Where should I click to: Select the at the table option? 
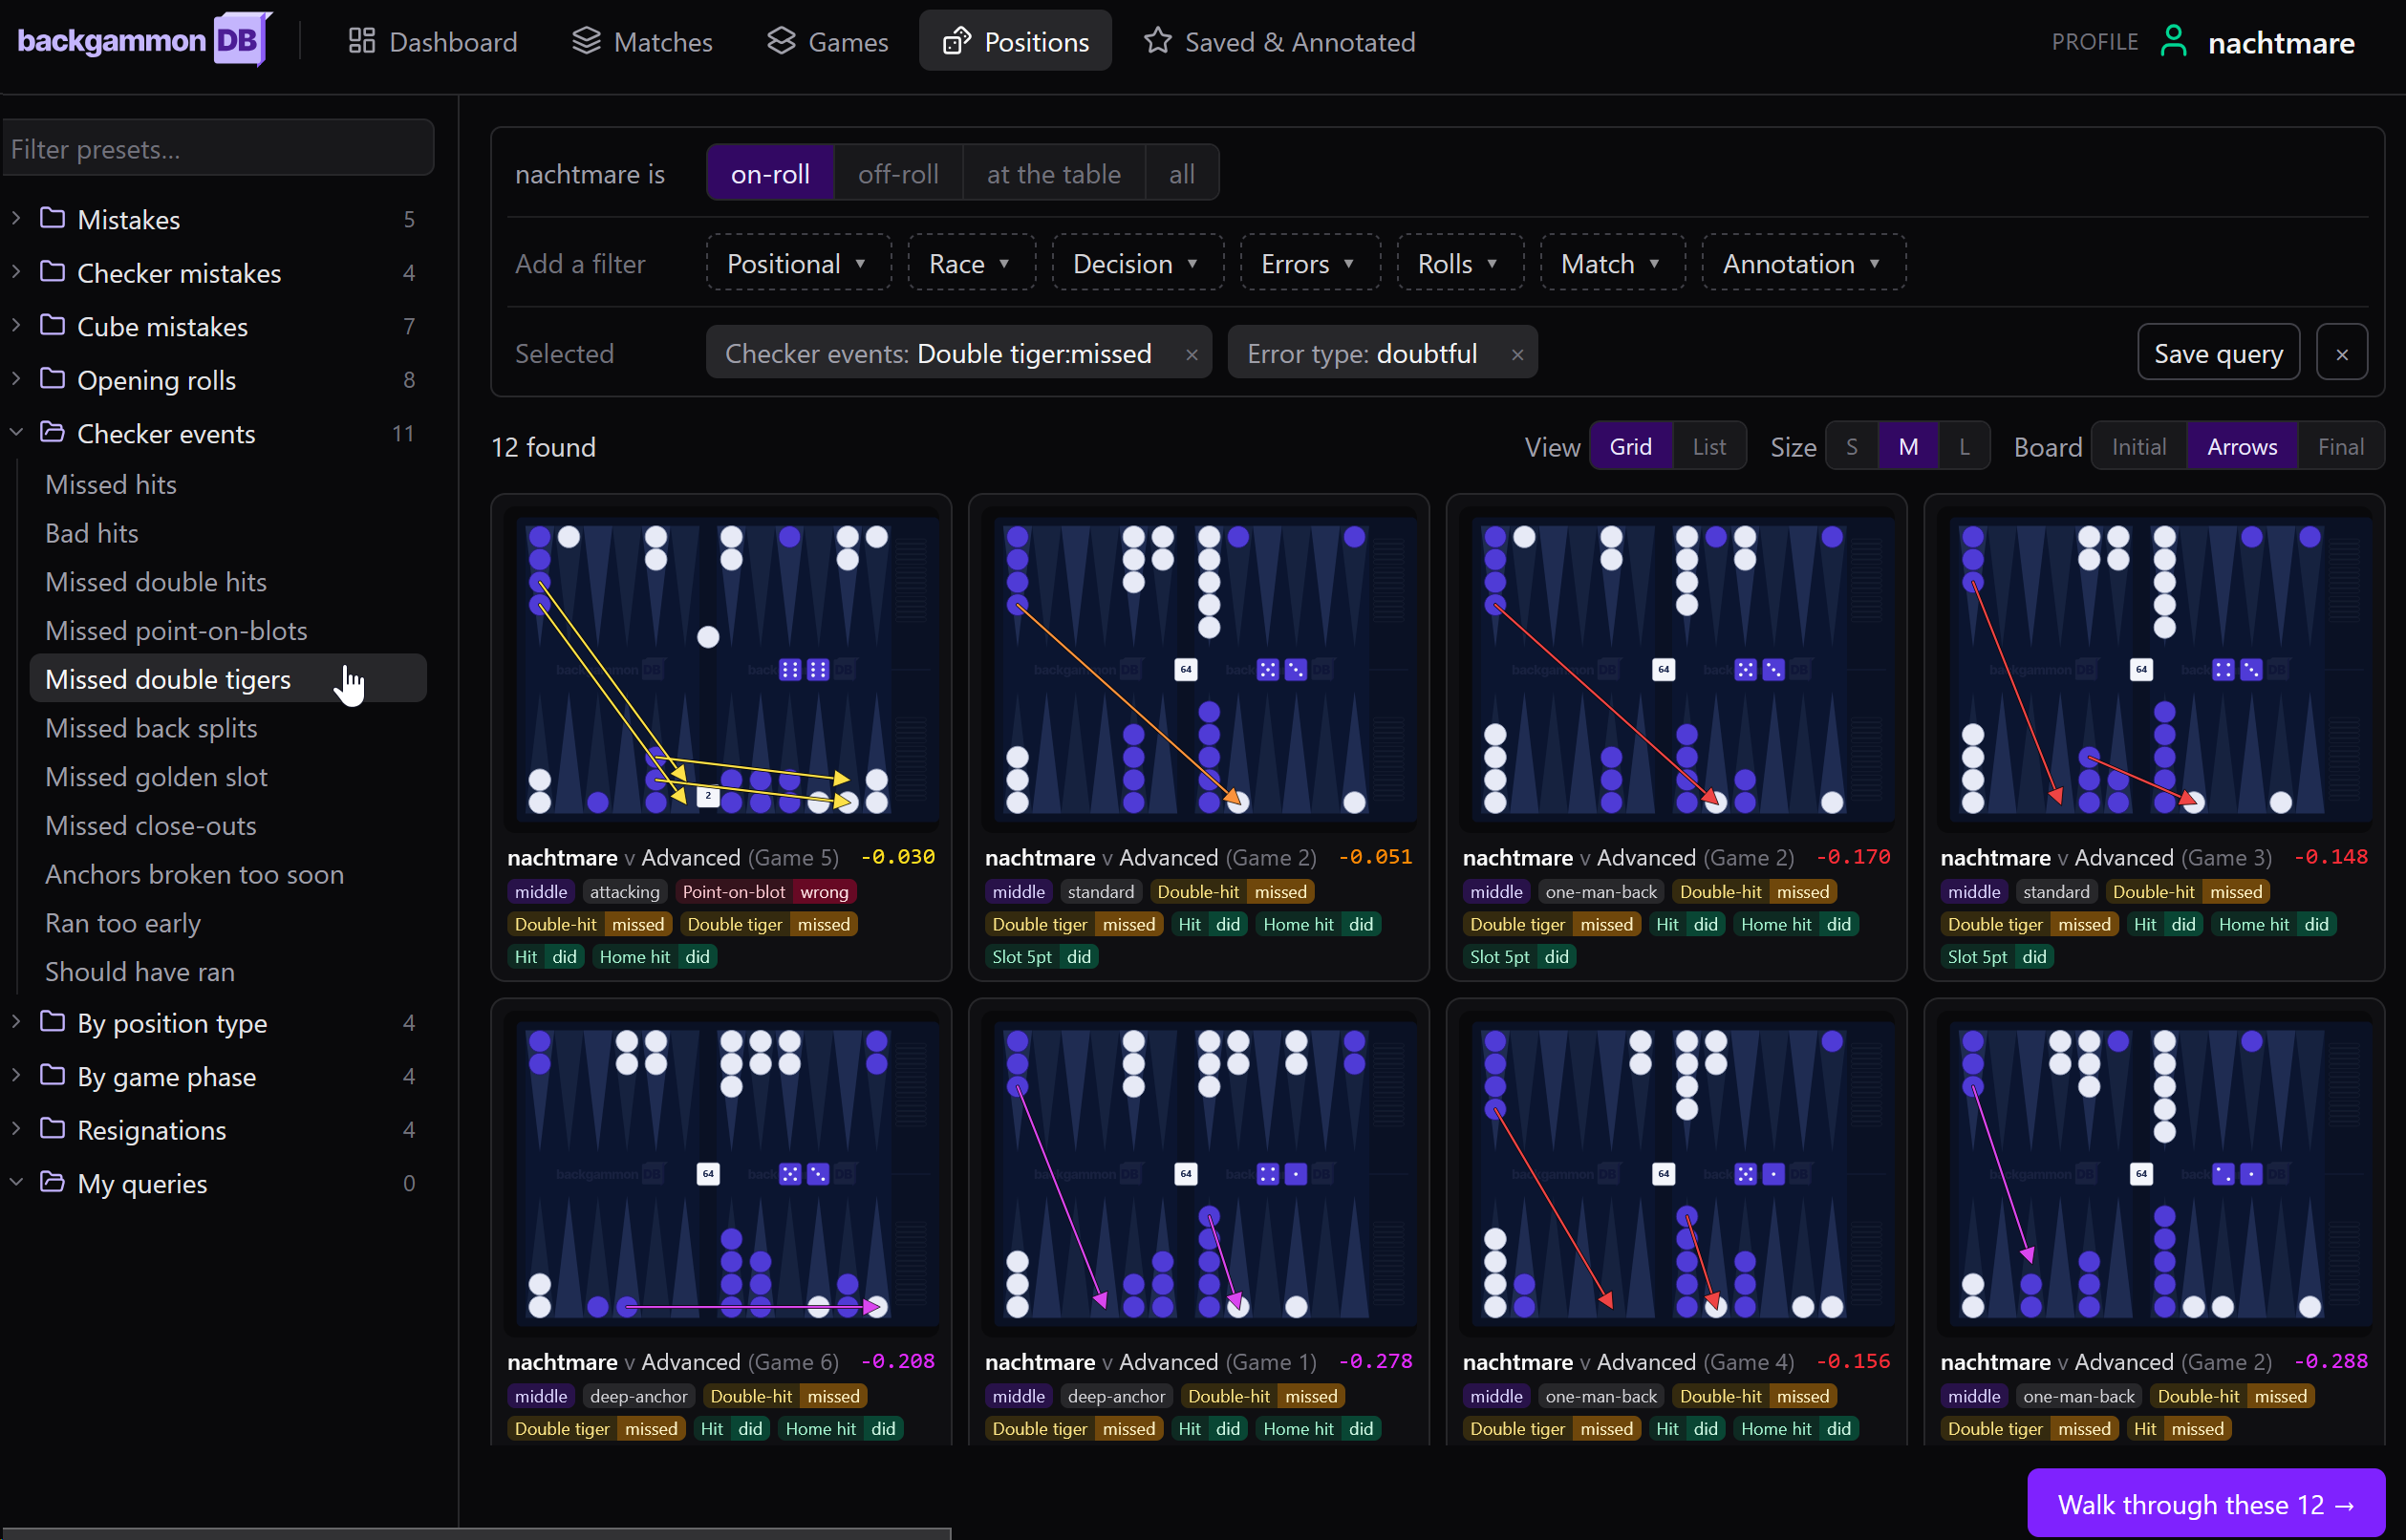[1053, 173]
